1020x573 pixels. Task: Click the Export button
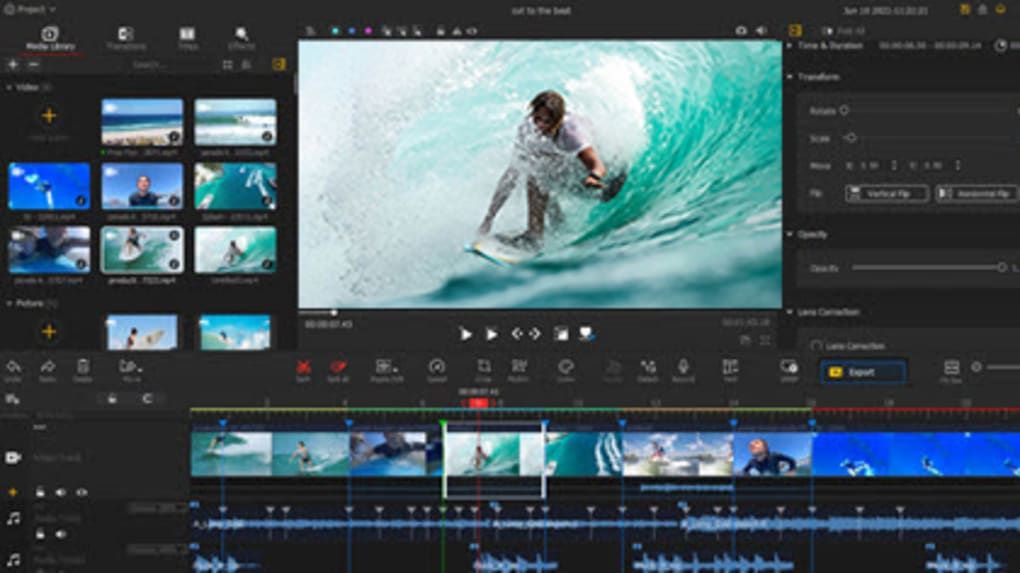pyautogui.click(x=862, y=372)
